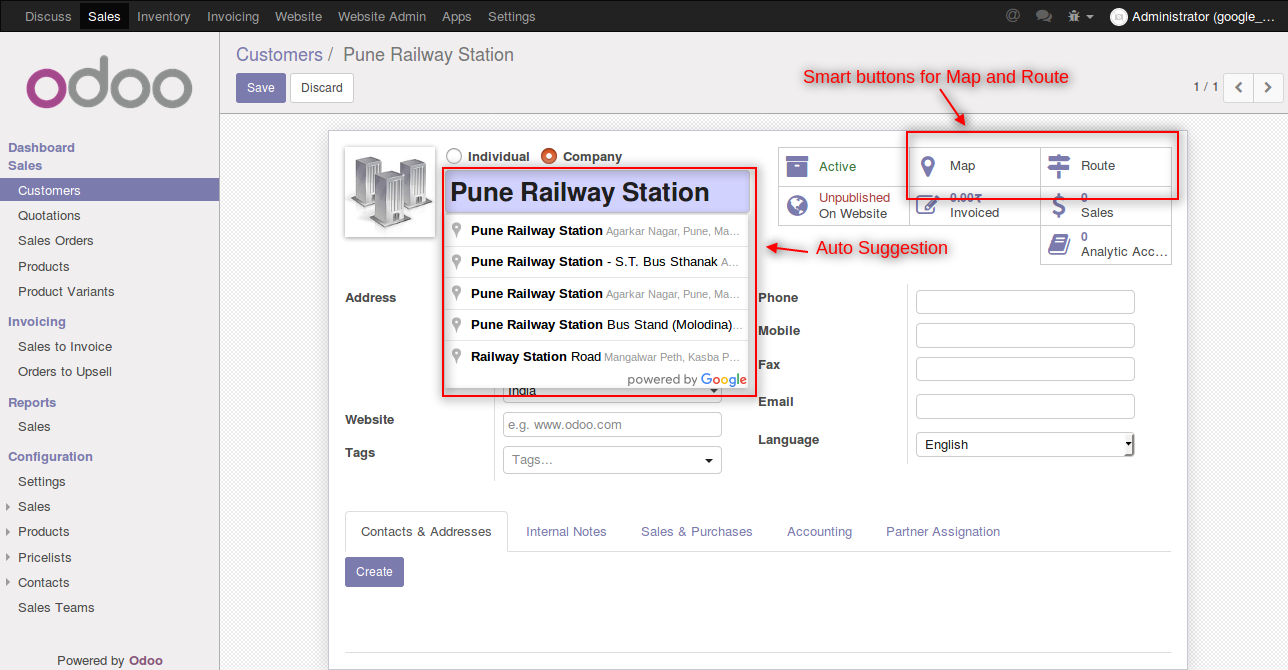
Task: Select the Individual radio button
Action: pos(456,156)
